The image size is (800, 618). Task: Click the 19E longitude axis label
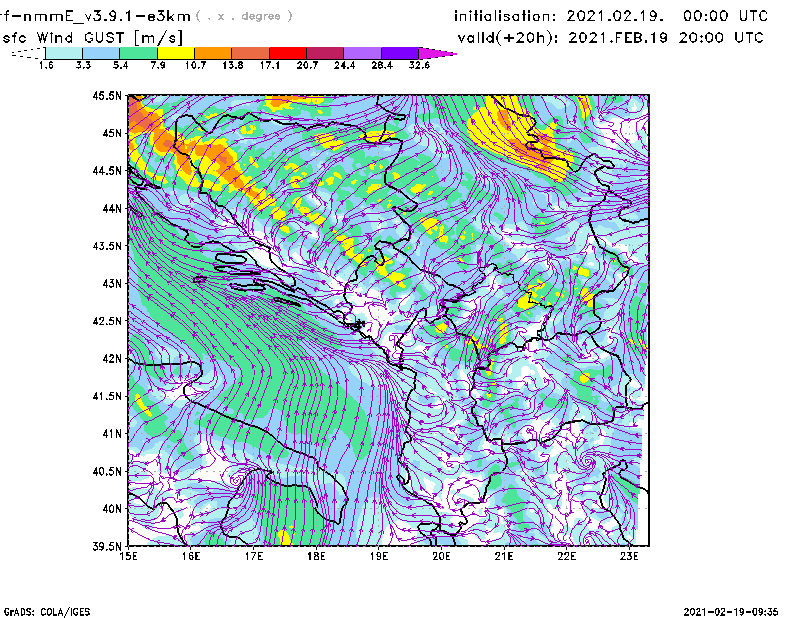(379, 556)
